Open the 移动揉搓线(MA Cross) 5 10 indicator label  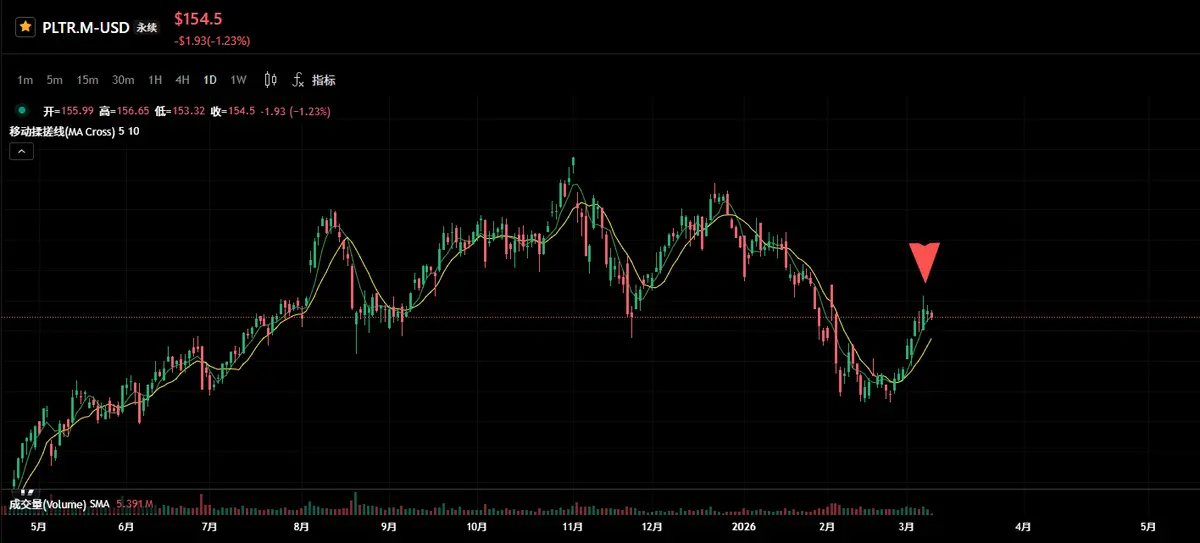[x=75, y=131]
